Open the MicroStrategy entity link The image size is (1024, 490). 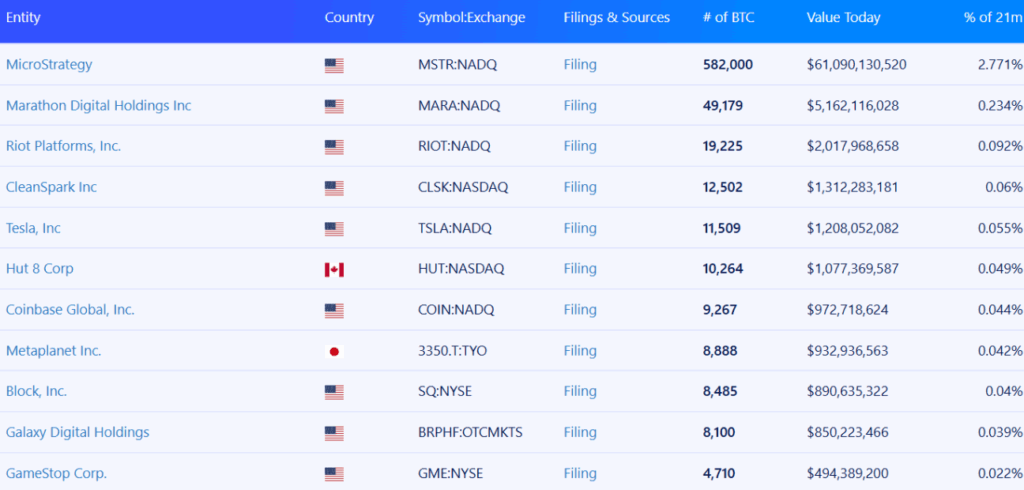tap(49, 65)
